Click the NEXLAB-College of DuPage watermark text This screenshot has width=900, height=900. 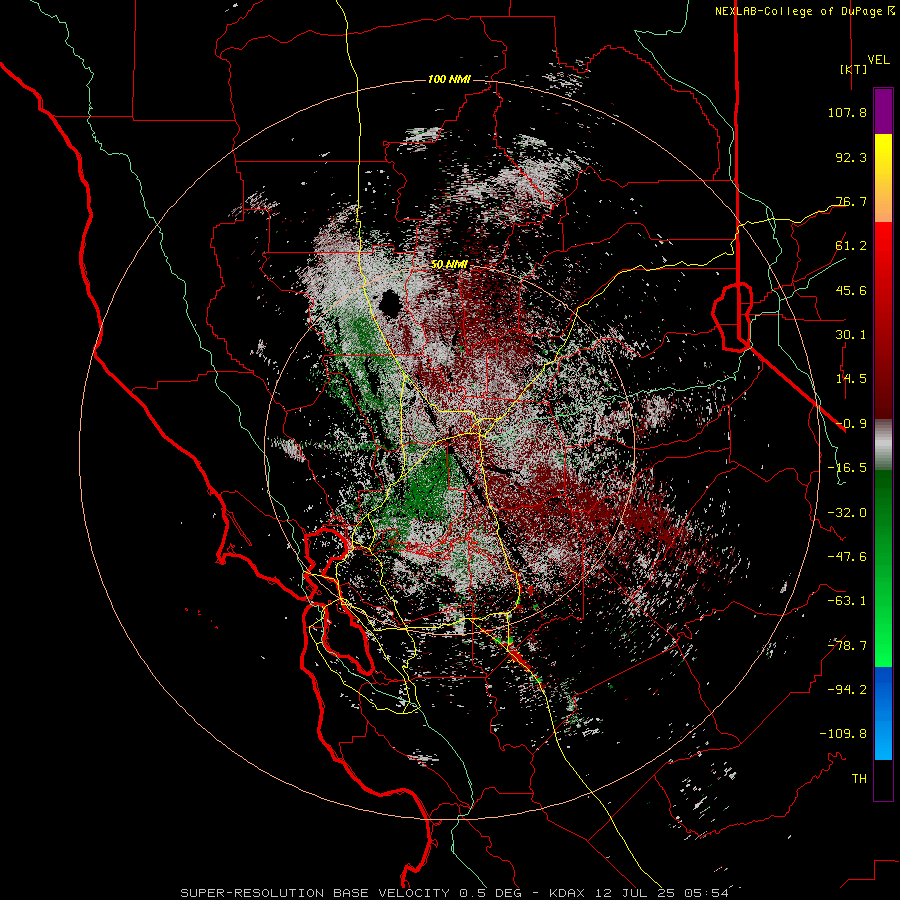pyautogui.click(x=805, y=11)
